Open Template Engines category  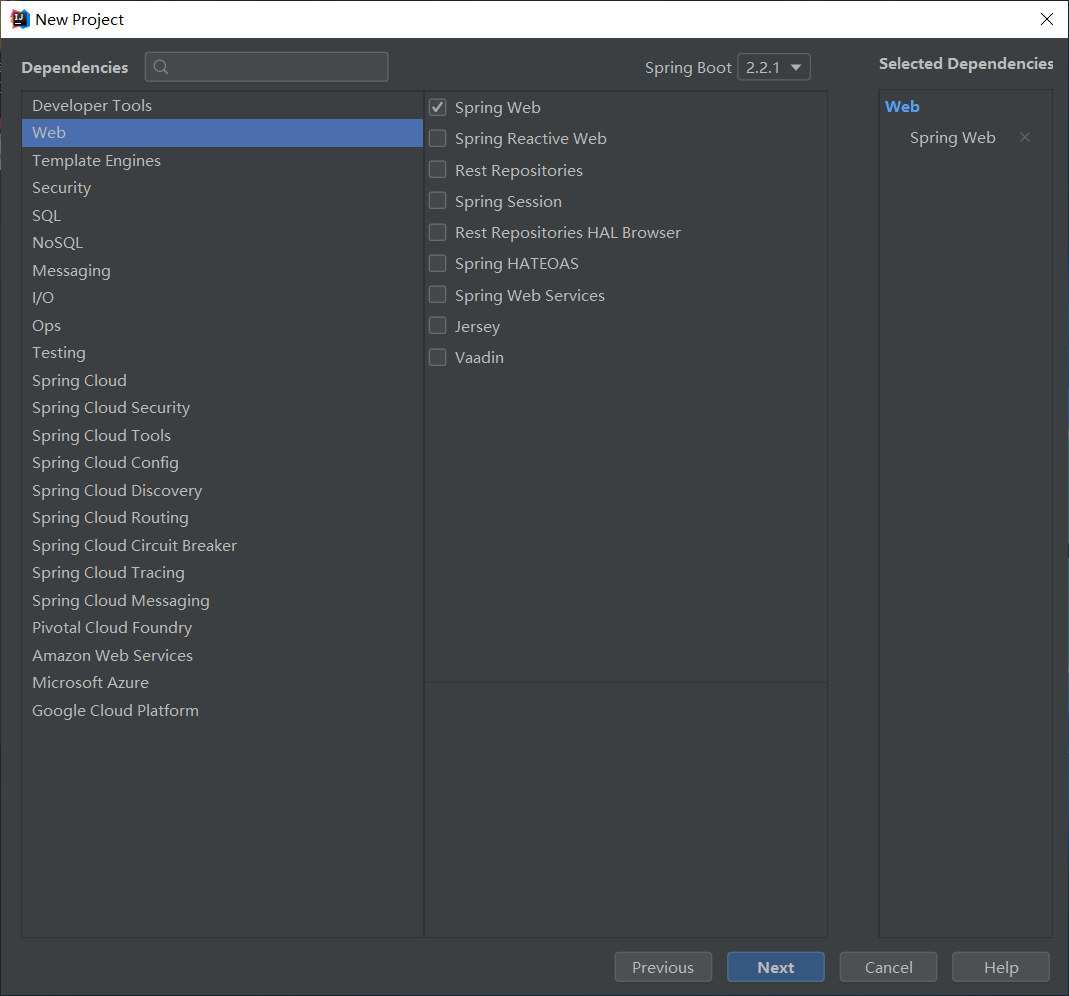pos(222,160)
